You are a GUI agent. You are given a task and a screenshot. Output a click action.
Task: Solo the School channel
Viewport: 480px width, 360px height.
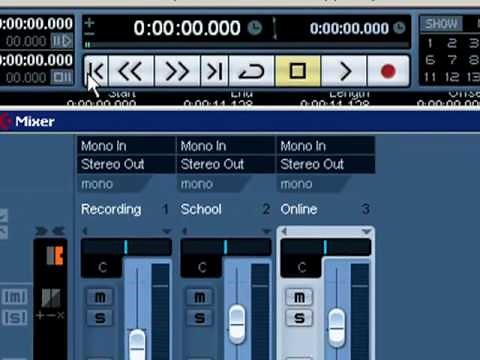click(x=199, y=318)
